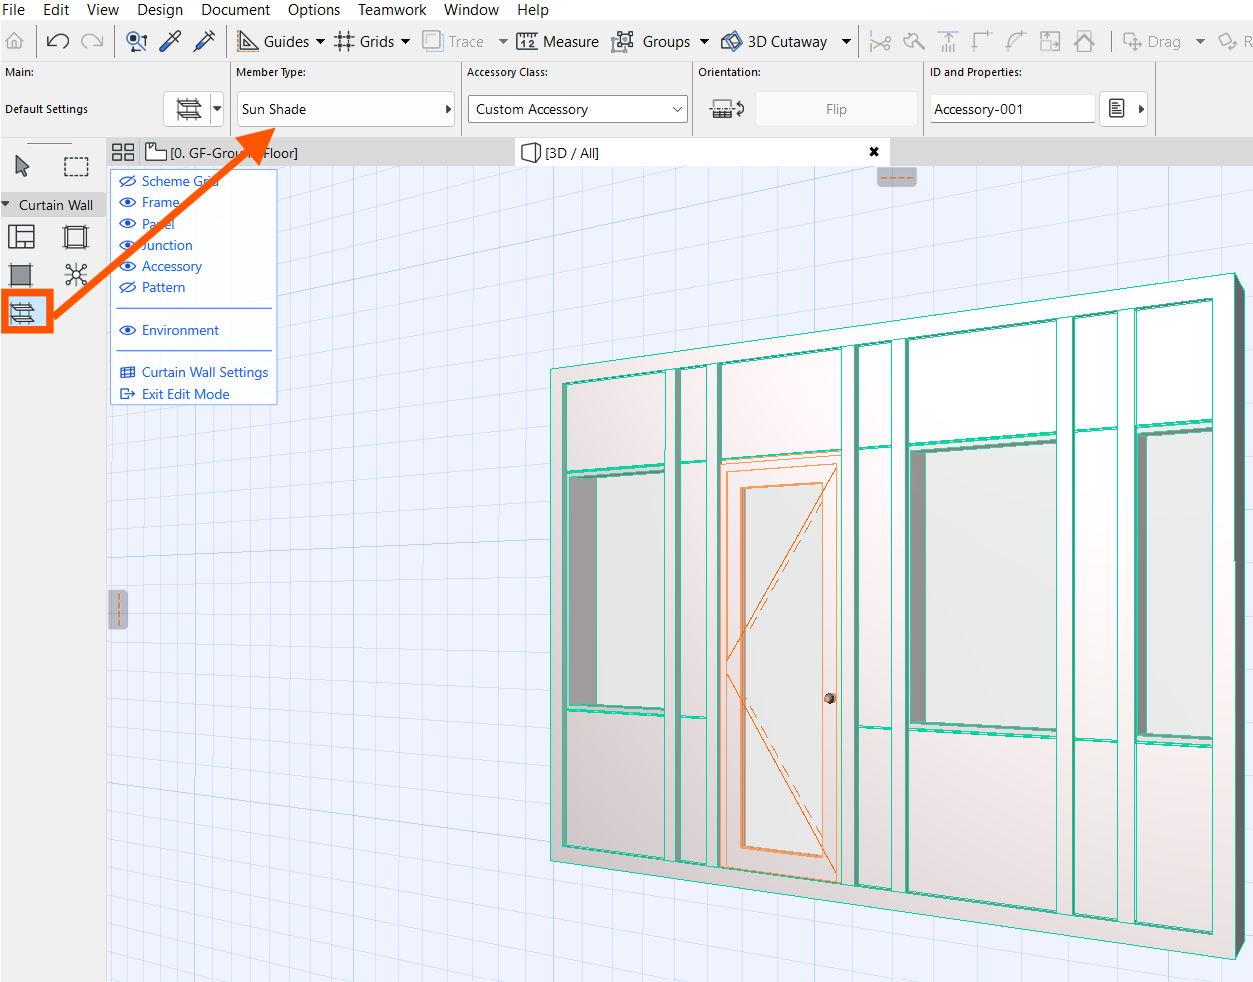Toggle Frame visibility eye

(x=128, y=202)
